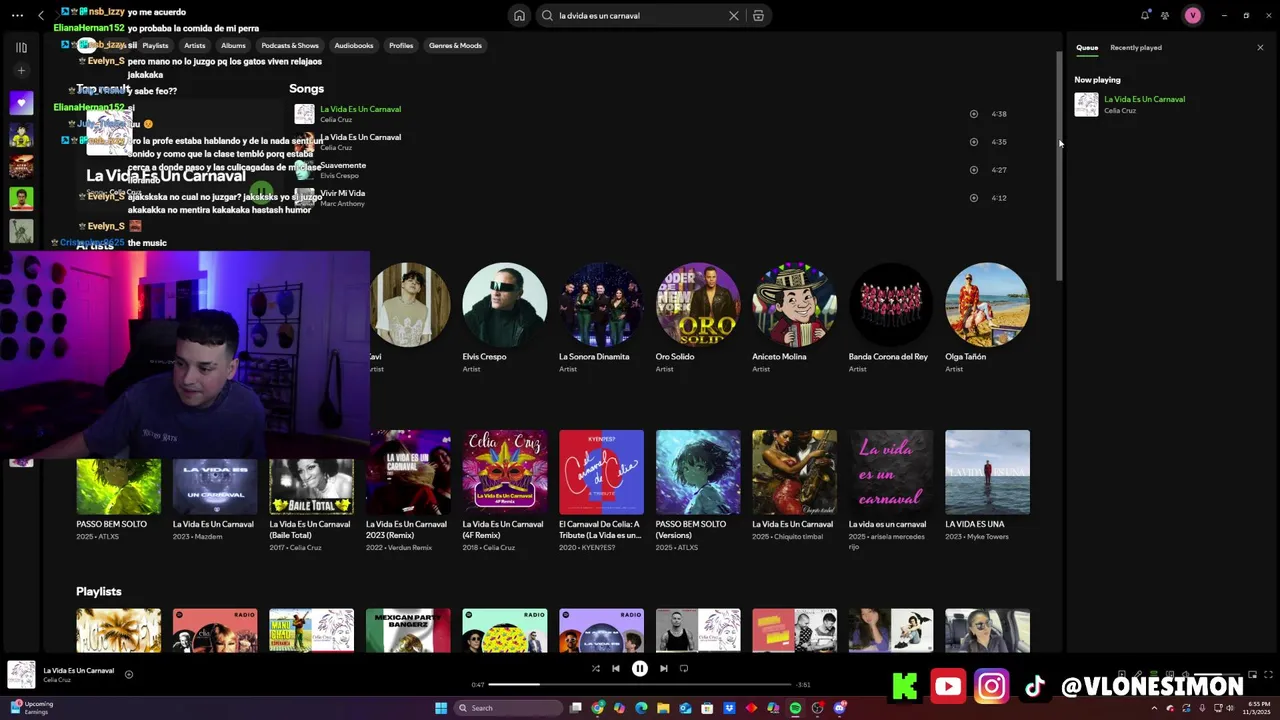The width and height of the screenshot is (1280, 720).
Task: Select Vivir Mi Vida song title
Action: click(x=342, y=193)
